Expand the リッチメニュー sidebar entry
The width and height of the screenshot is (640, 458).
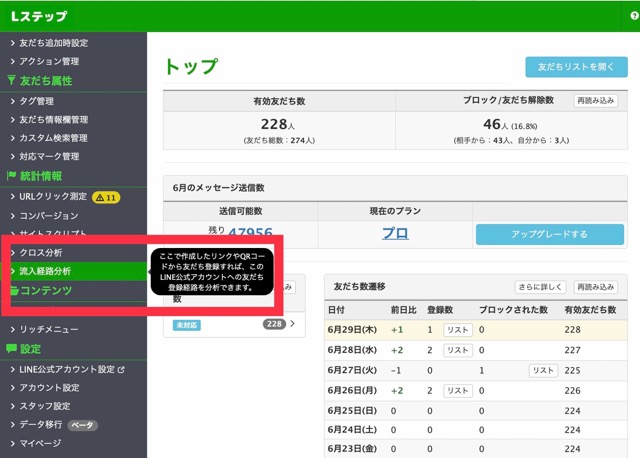[48, 329]
